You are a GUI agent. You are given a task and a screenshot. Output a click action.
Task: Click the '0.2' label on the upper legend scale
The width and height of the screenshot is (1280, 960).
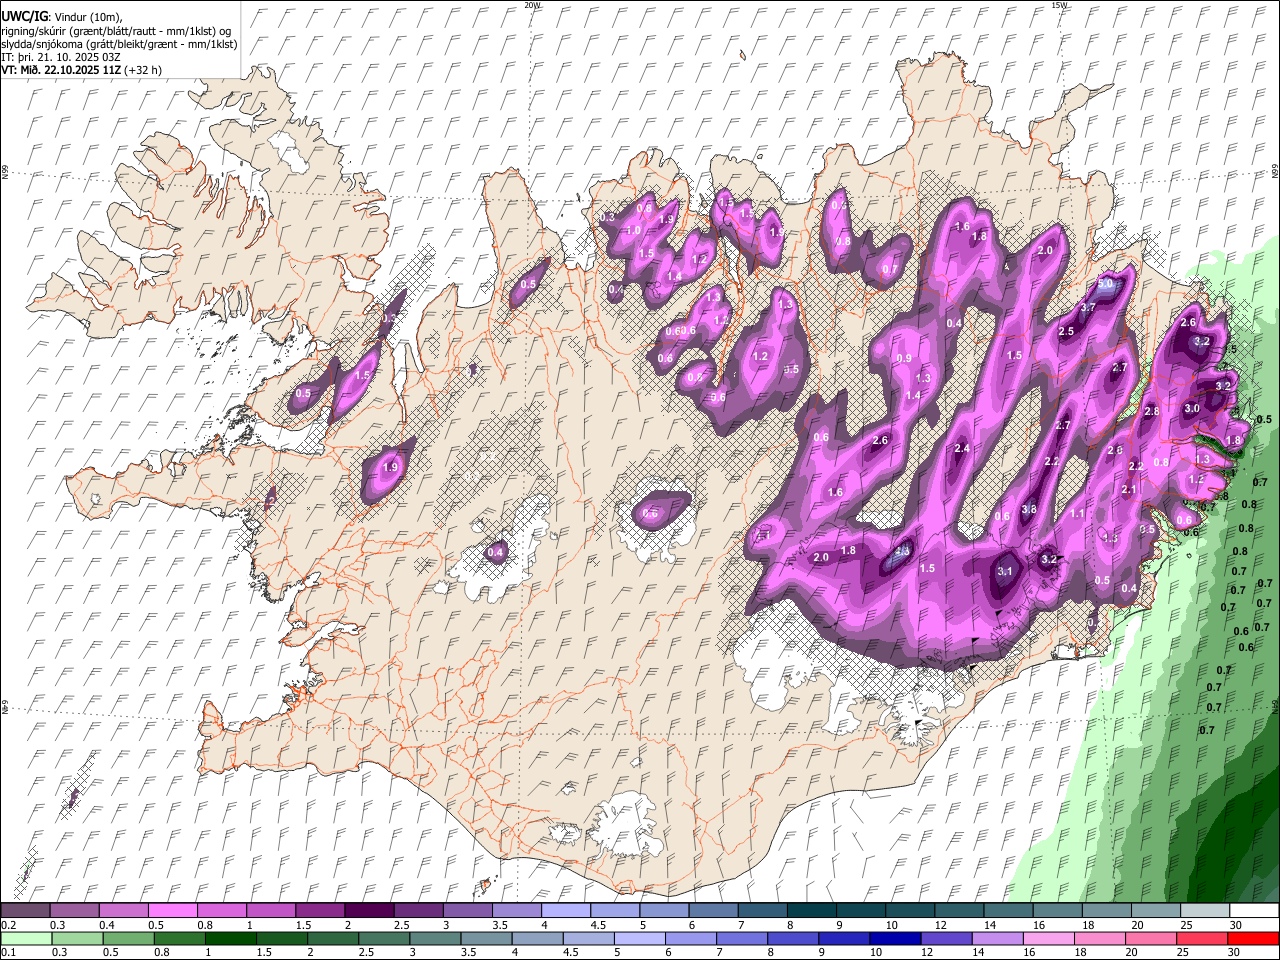[x=7, y=925]
